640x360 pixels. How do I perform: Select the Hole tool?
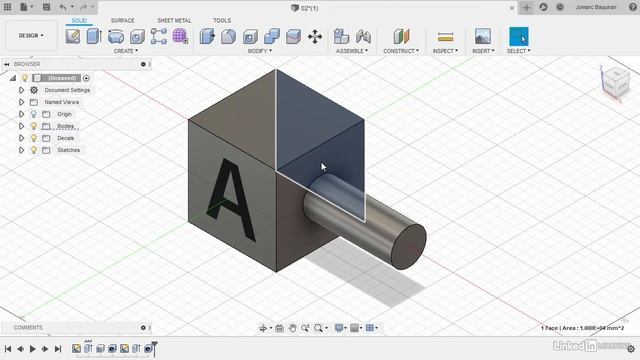tap(137, 36)
